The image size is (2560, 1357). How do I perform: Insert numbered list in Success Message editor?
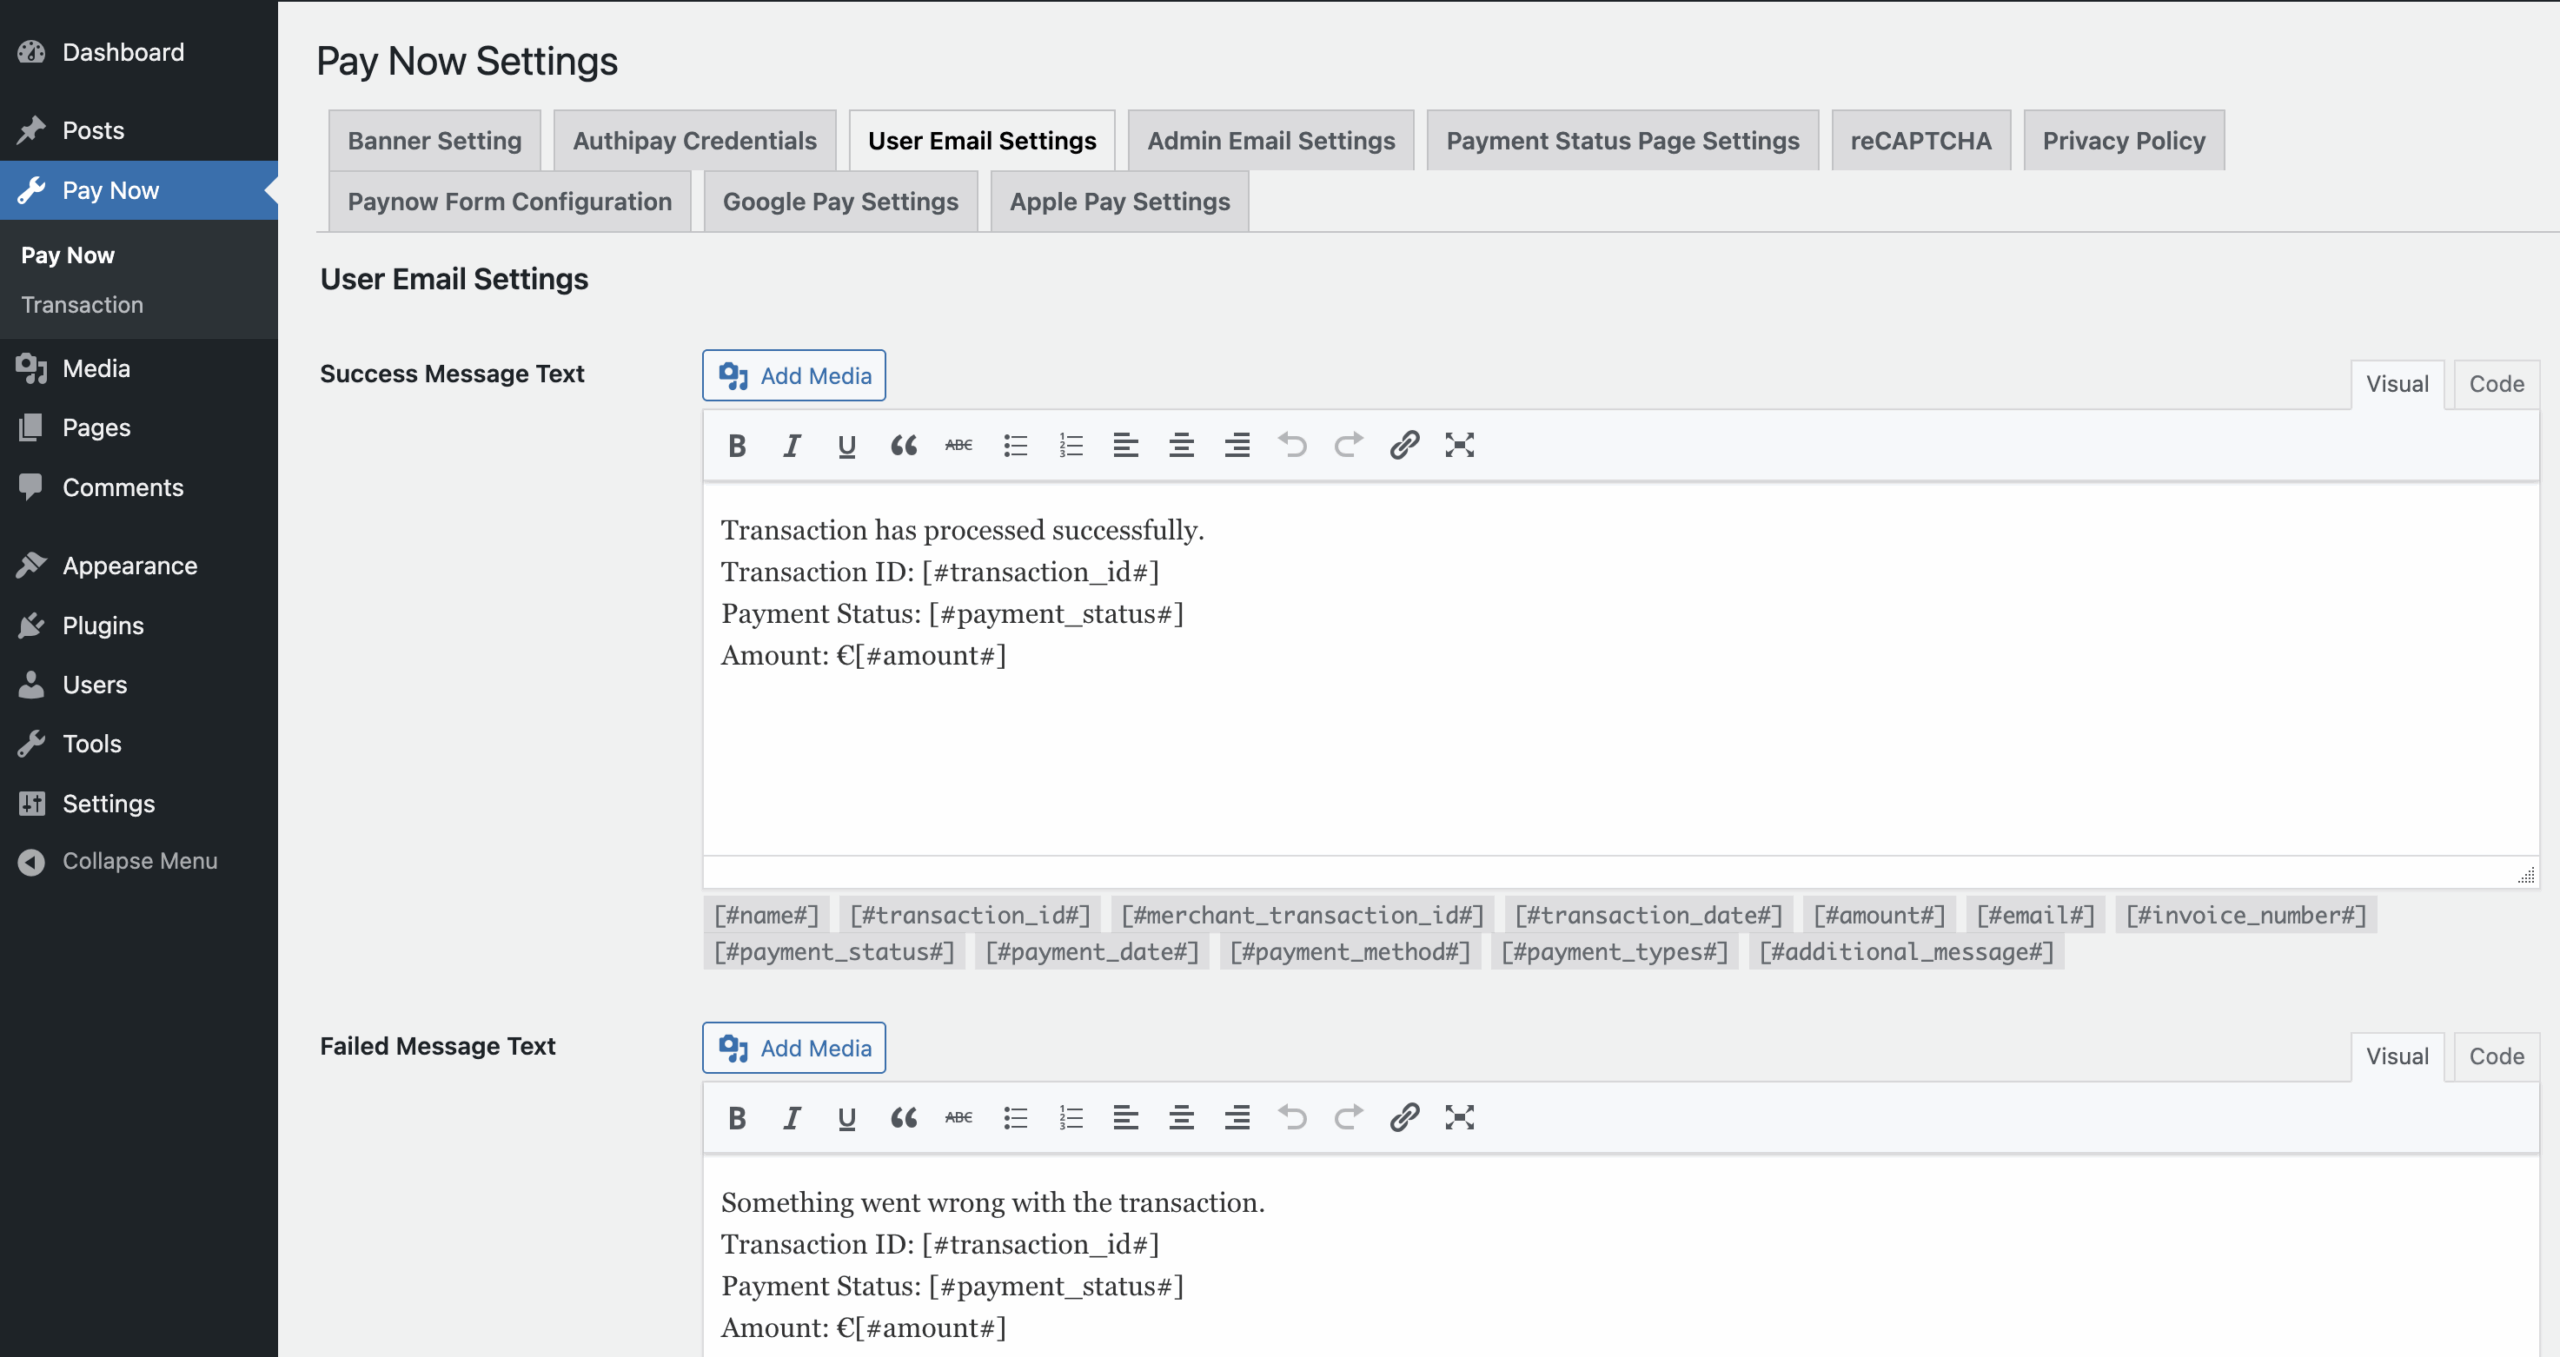[1071, 446]
